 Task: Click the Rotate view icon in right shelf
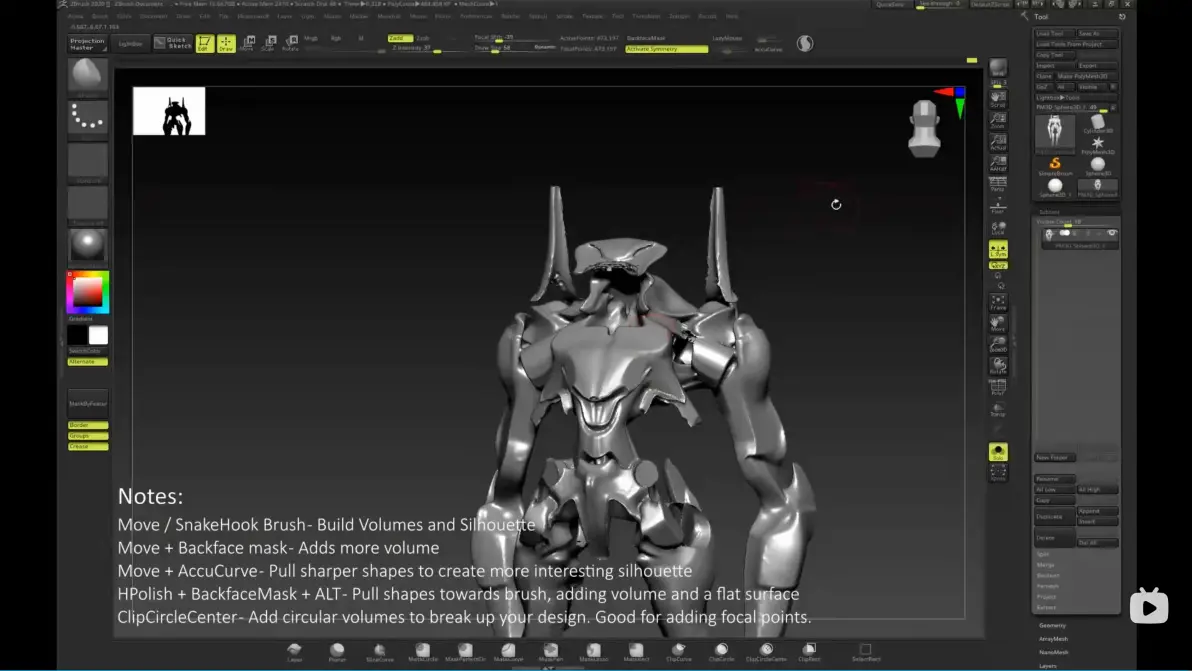point(998,366)
